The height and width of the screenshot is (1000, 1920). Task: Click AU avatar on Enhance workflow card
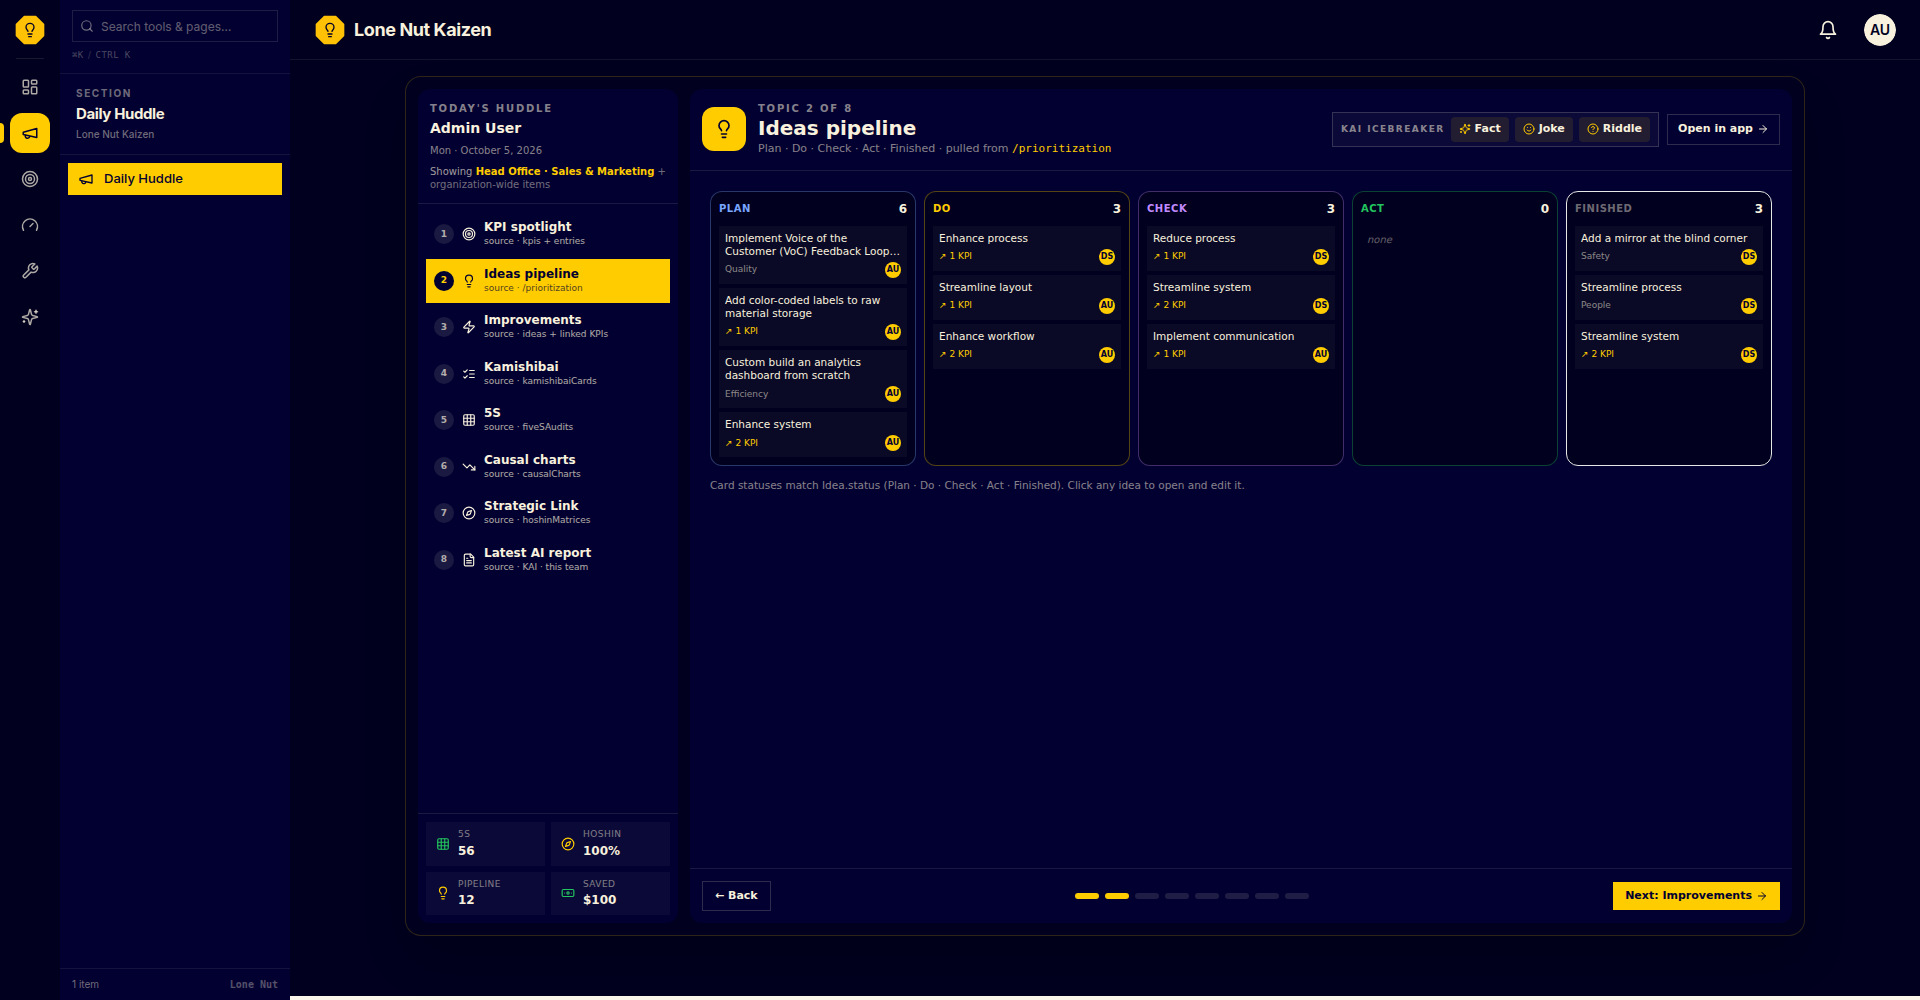click(x=1107, y=354)
